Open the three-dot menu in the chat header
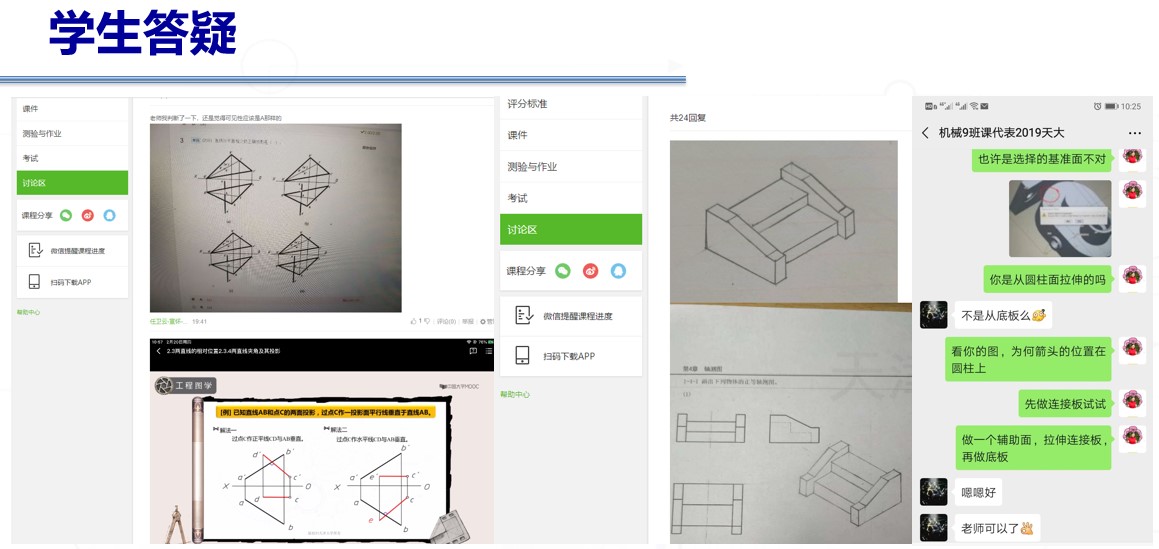This screenshot has height=549, width=1159. pyautogui.click(x=1134, y=133)
